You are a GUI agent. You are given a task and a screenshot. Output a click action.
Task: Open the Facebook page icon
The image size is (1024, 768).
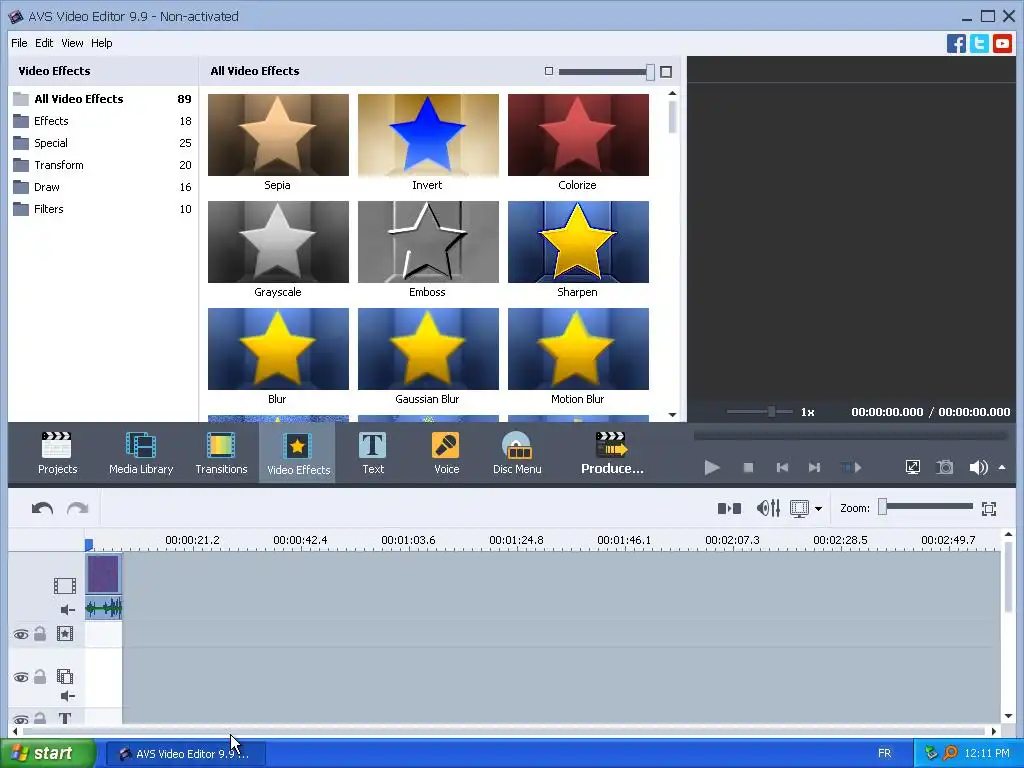(x=956, y=44)
